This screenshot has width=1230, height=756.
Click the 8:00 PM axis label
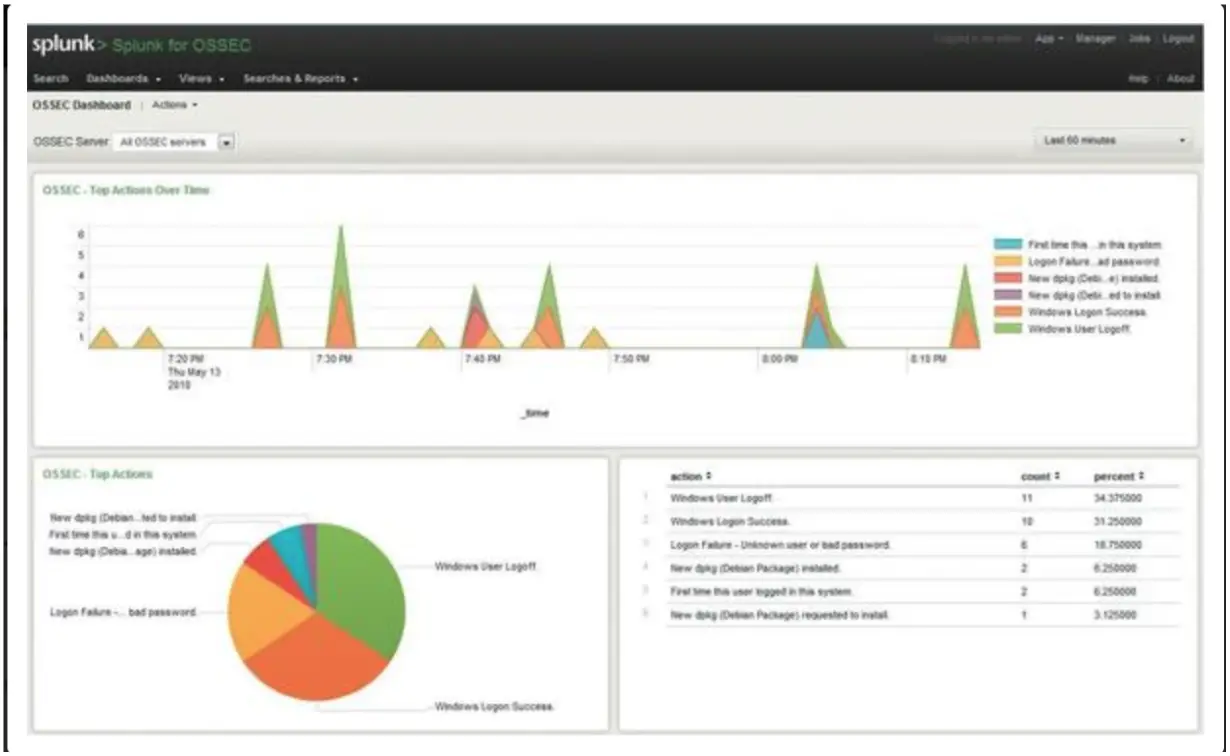778,358
